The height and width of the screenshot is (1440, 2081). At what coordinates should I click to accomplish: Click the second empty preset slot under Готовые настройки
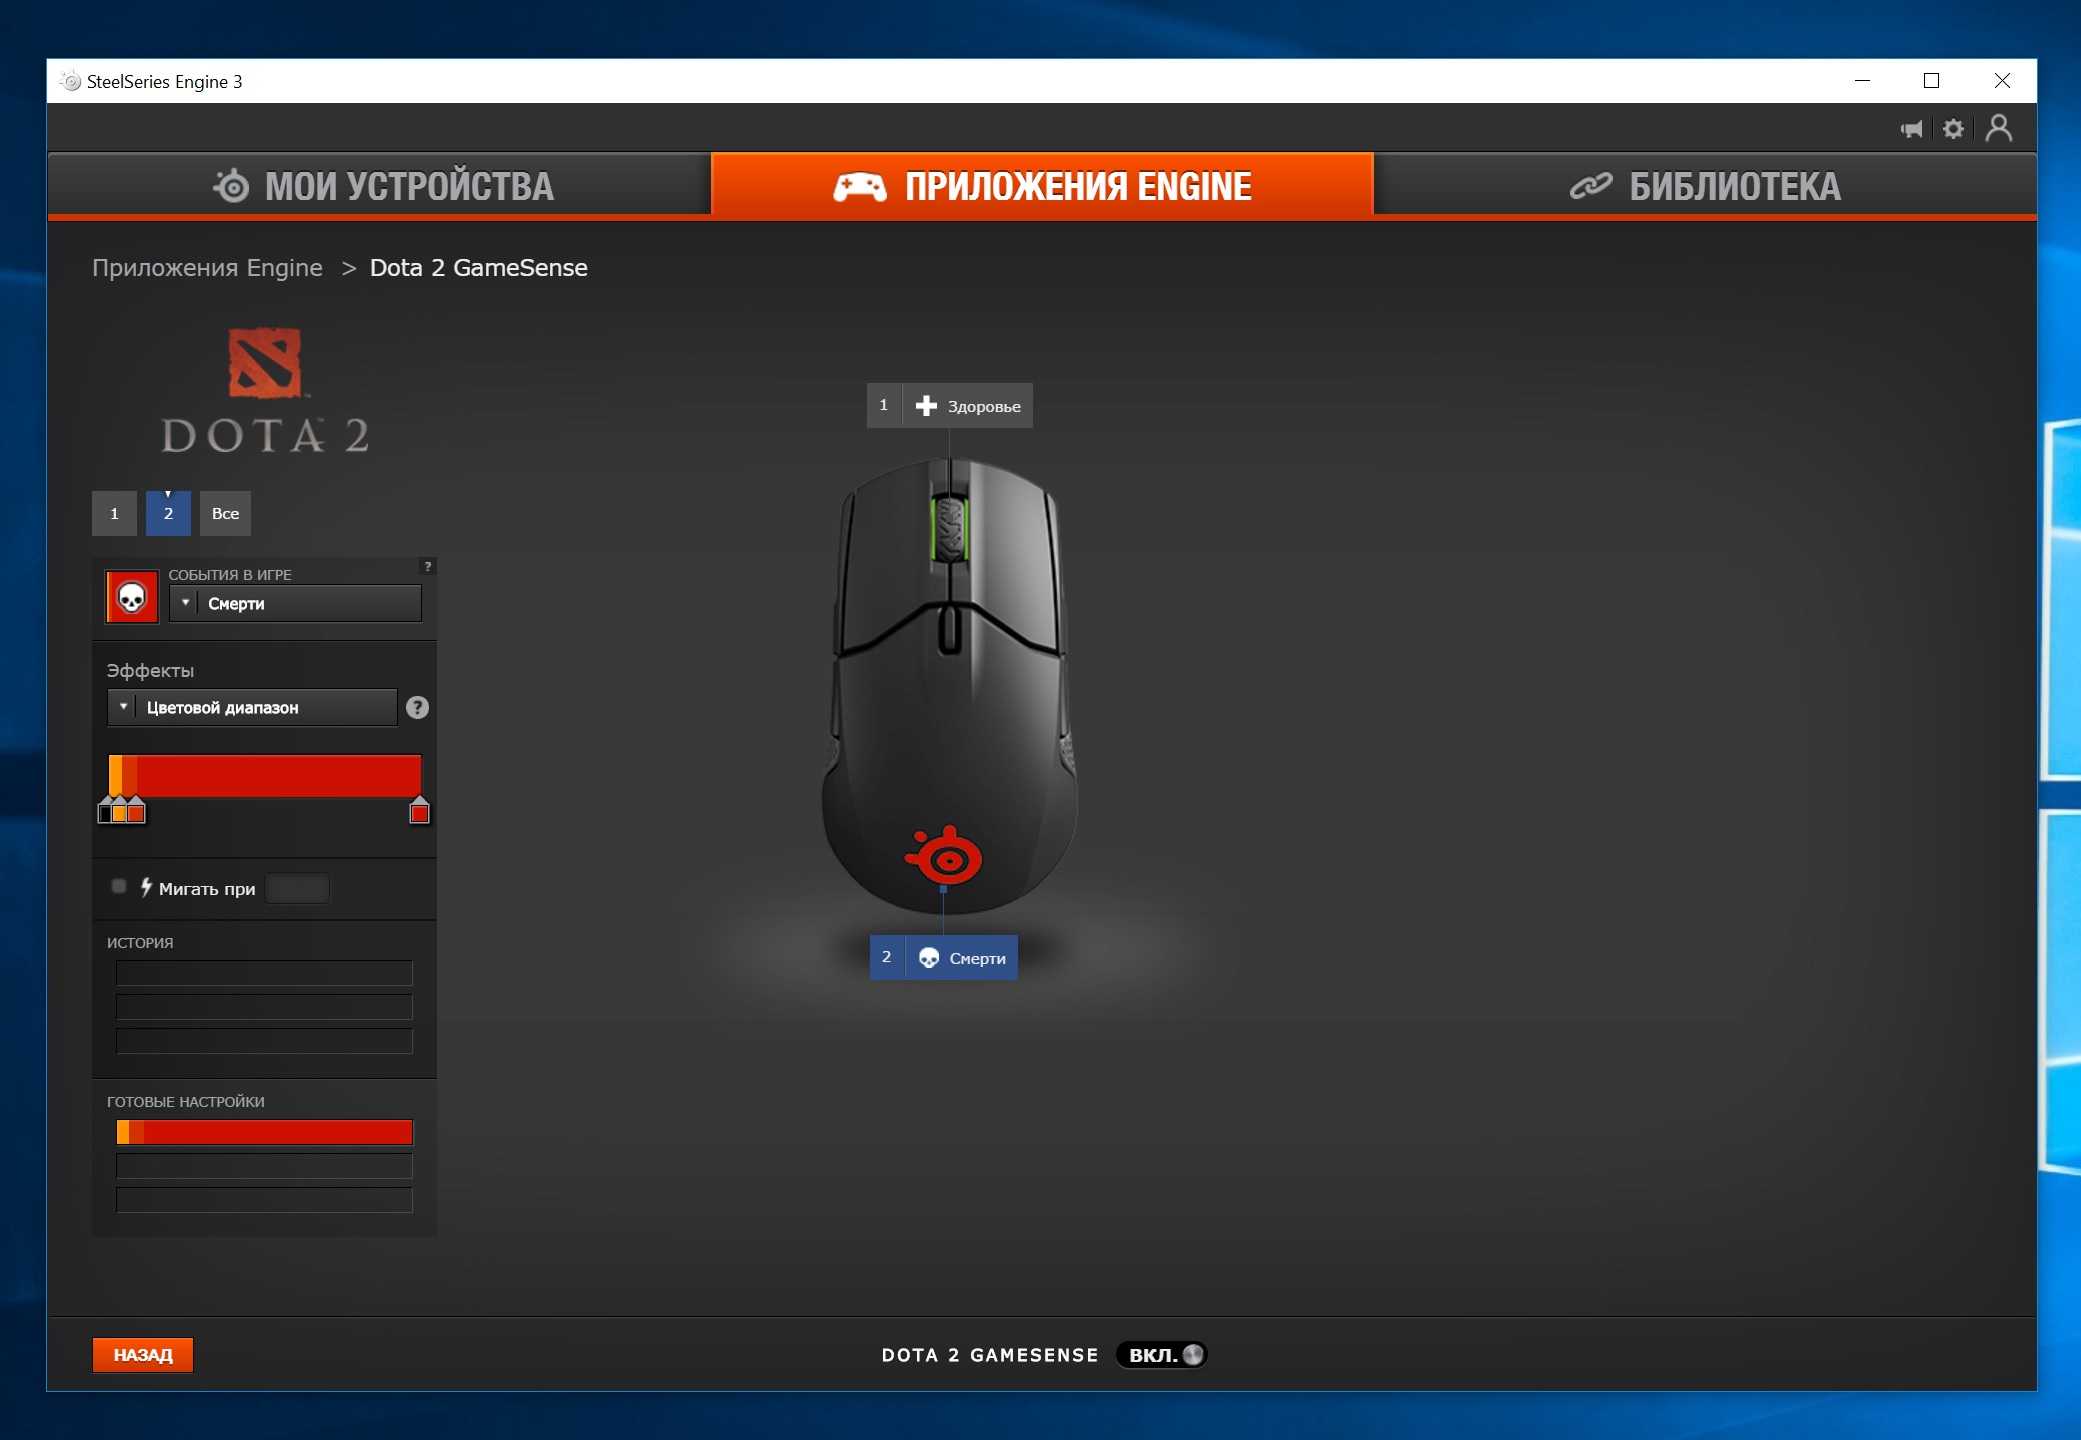click(264, 1166)
